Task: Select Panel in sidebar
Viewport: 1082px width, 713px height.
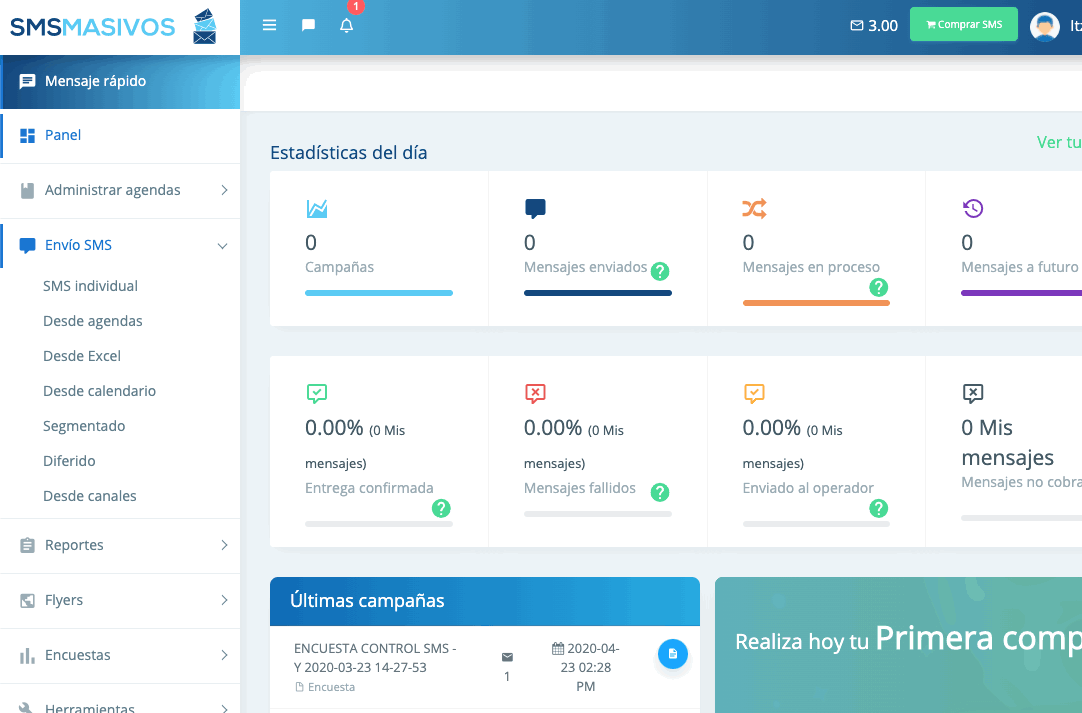Action: (x=120, y=135)
